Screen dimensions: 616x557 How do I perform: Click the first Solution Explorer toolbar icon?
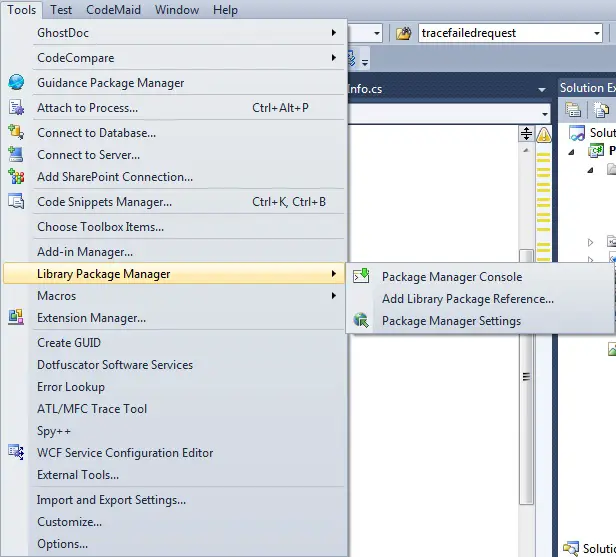(x=573, y=110)
